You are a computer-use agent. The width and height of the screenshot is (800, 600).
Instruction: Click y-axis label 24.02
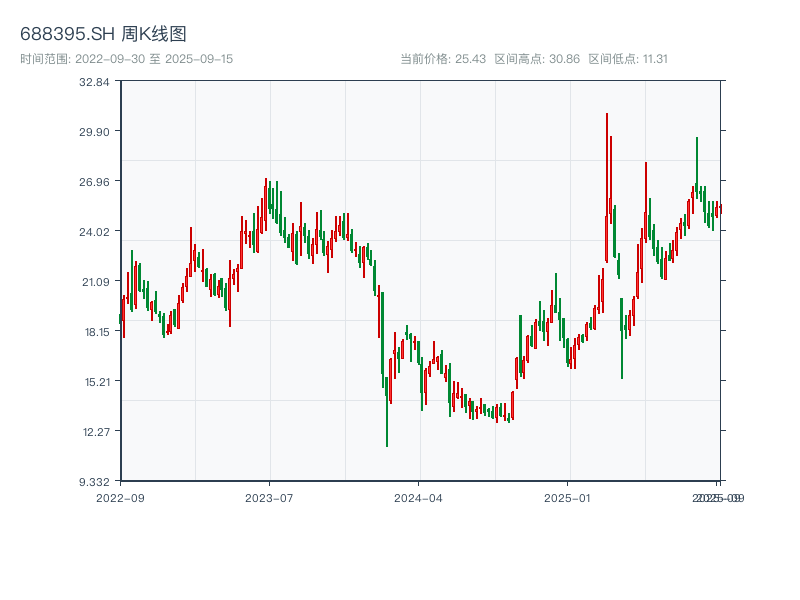click(x=94, y=232)
